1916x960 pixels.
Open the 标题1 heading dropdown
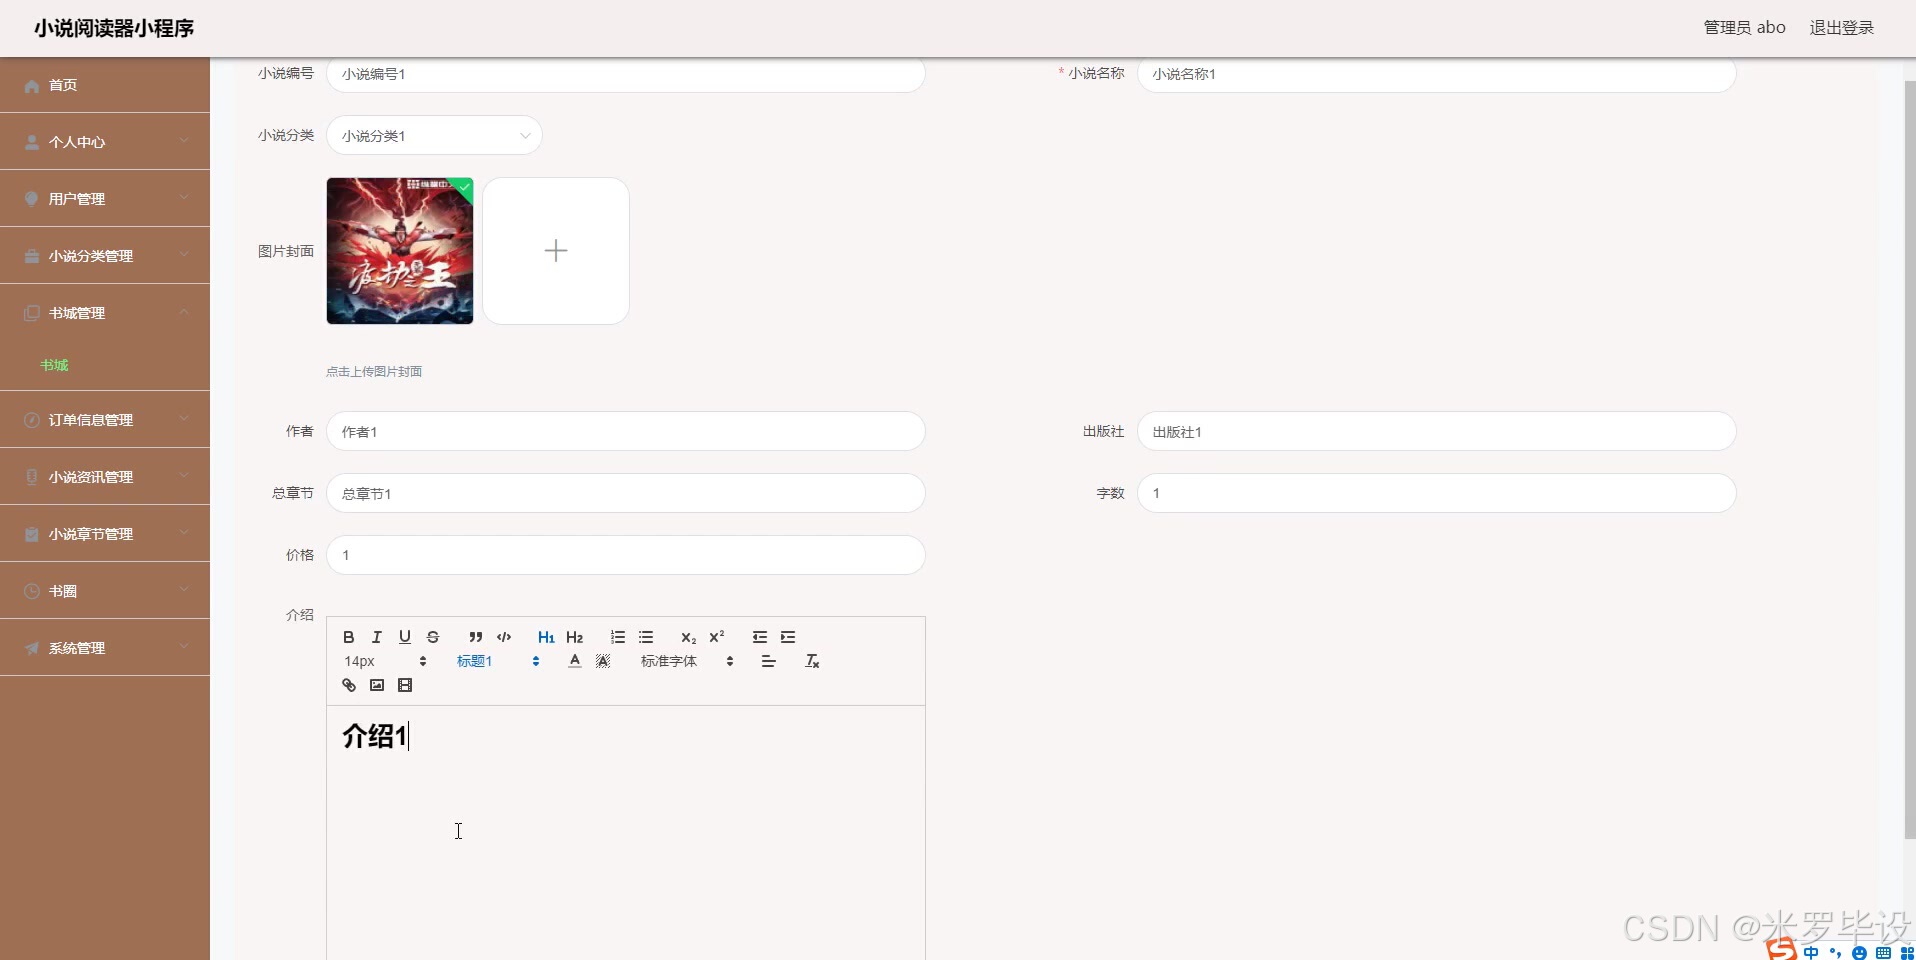tap(498, 661)
